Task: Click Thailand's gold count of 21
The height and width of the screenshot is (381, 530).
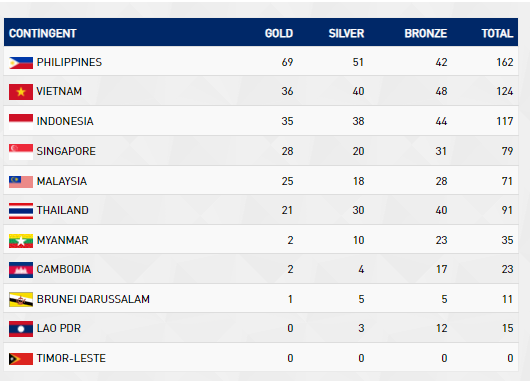Action: 287,211
